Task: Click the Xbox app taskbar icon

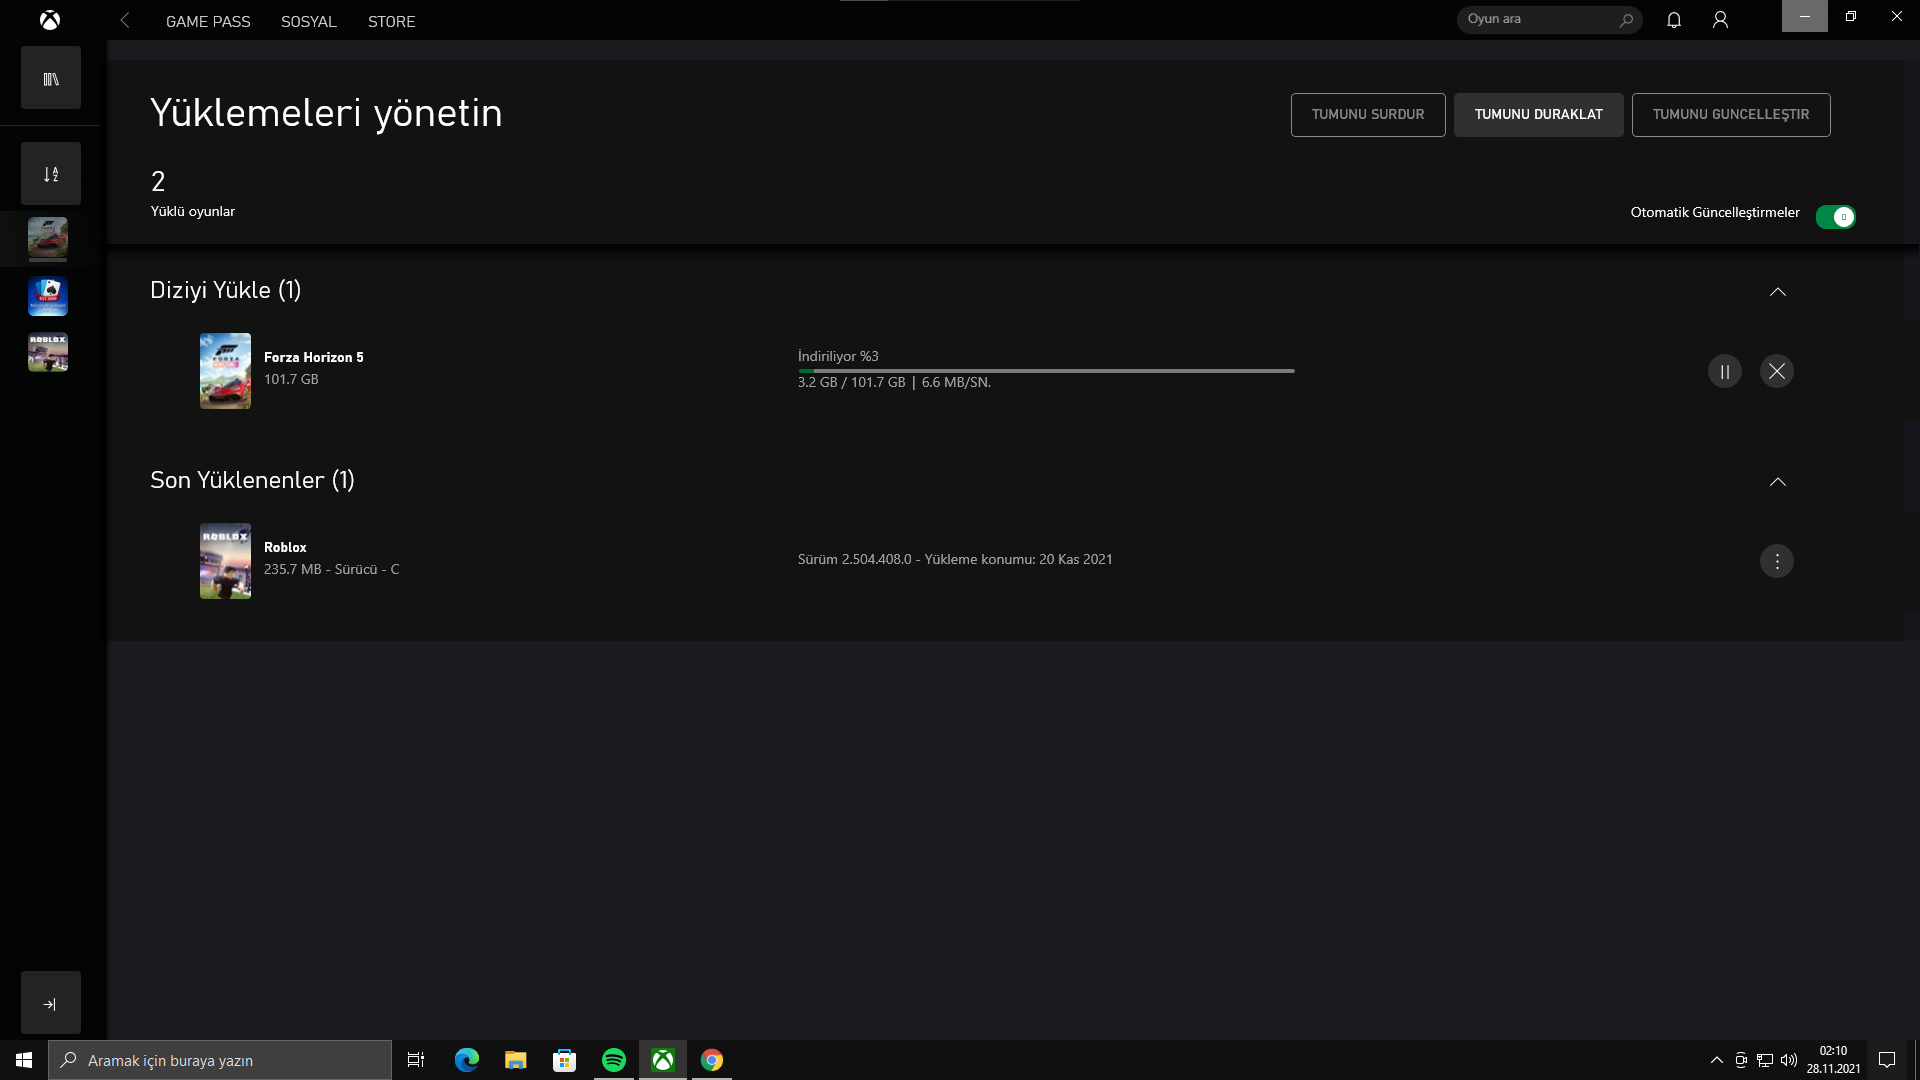Action: (663, 1060)
